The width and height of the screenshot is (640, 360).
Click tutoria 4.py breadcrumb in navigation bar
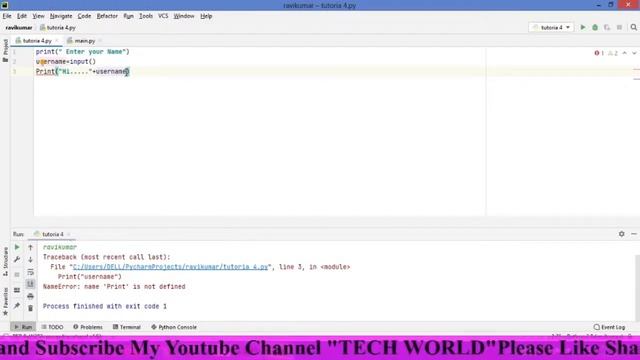tap(58, 28)
